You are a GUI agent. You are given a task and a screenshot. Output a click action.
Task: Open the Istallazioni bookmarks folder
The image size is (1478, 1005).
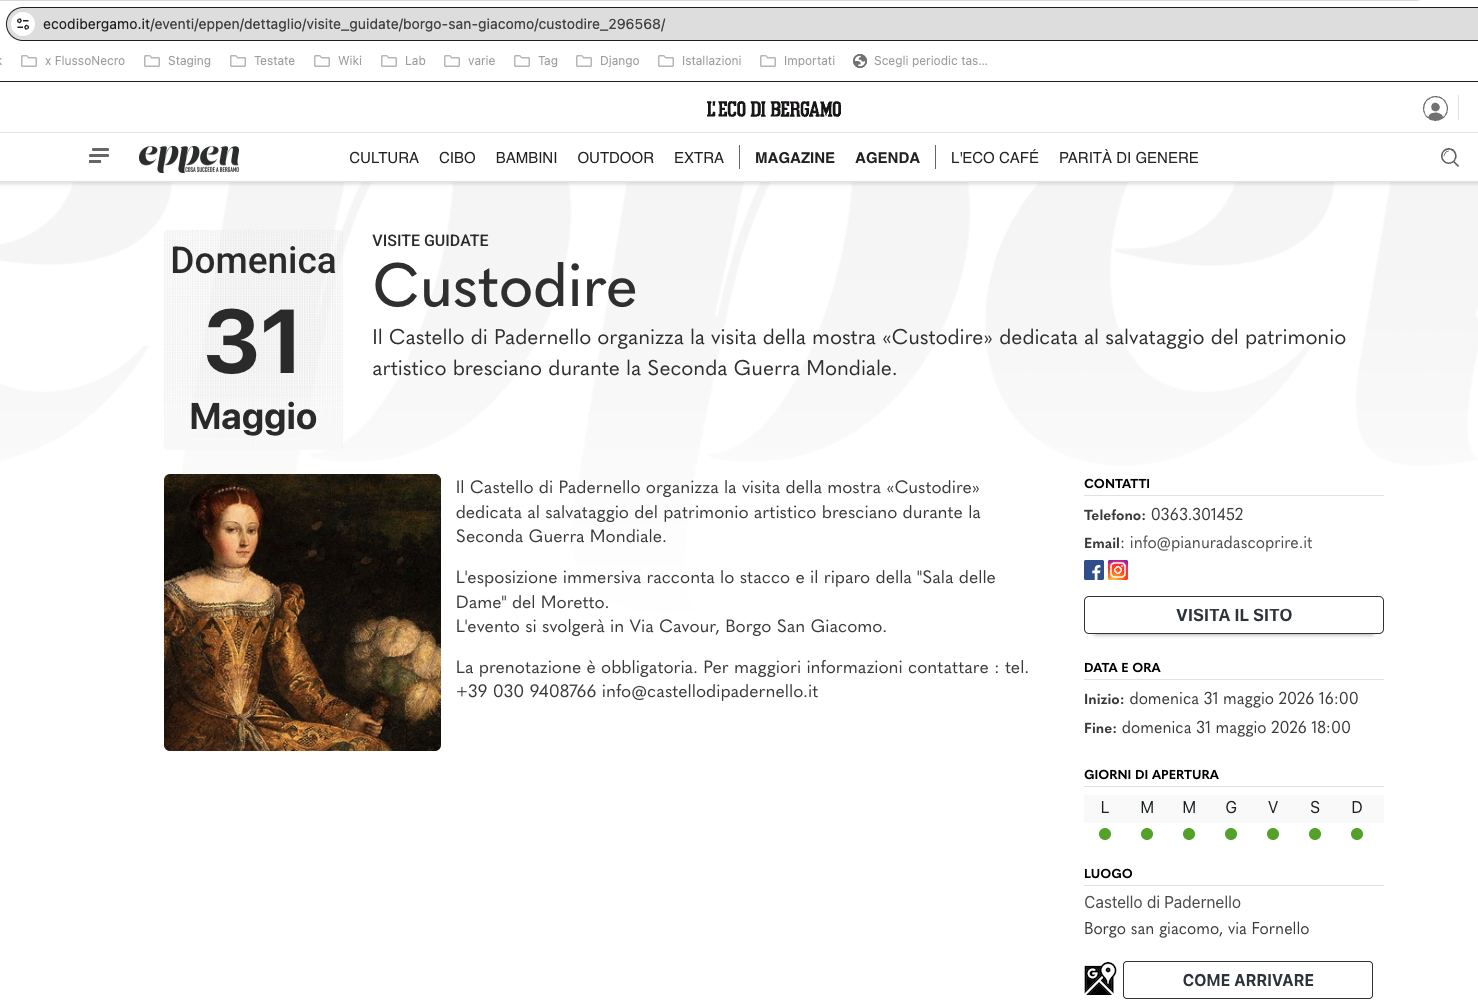[x=700, y=61]
